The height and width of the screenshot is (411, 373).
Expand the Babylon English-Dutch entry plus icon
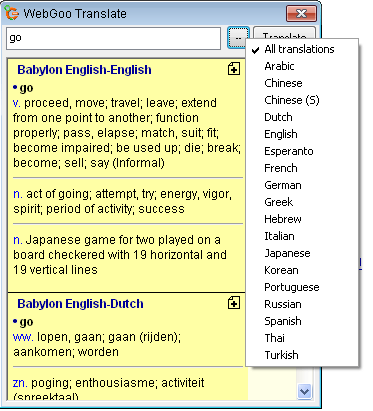[x=234, y=303]
